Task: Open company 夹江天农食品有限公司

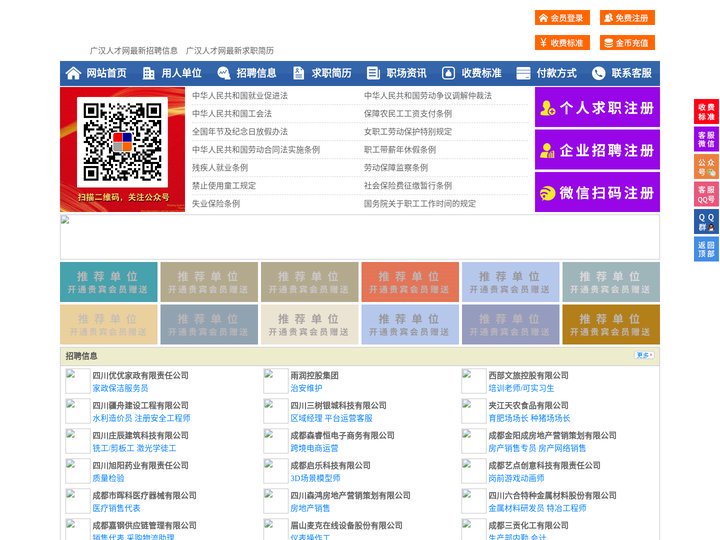Action: click(529, 405)
